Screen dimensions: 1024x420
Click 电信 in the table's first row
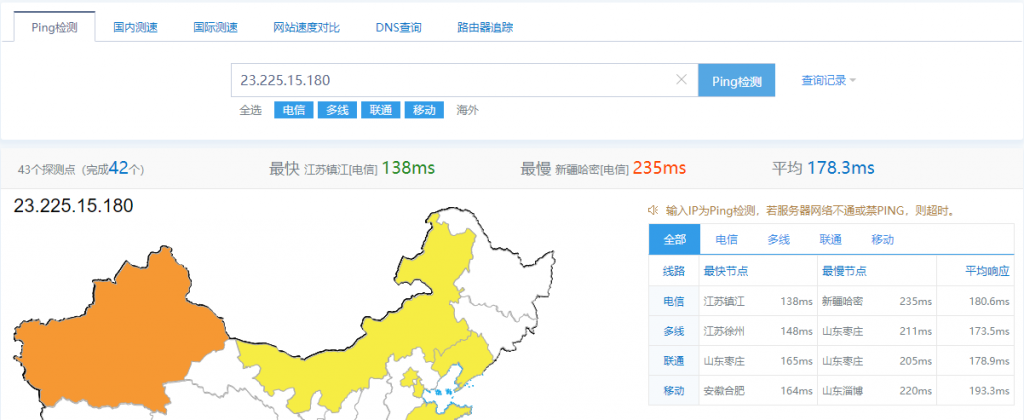674,301
